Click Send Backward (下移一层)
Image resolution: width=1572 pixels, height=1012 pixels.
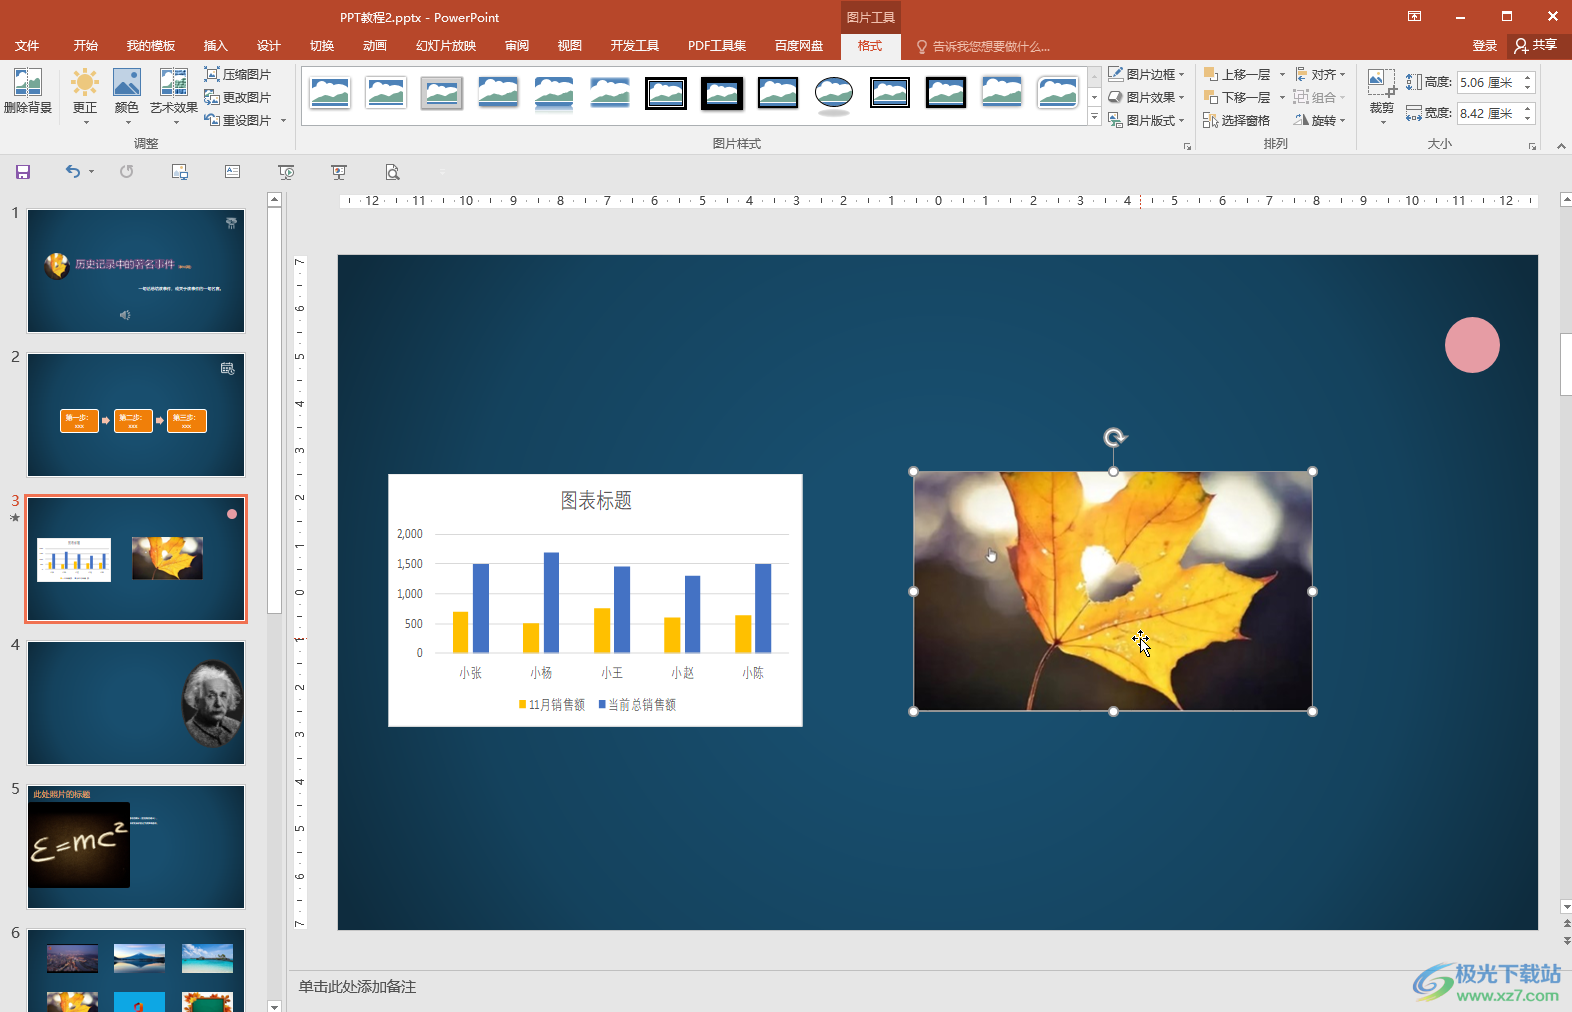point(1237,97)
